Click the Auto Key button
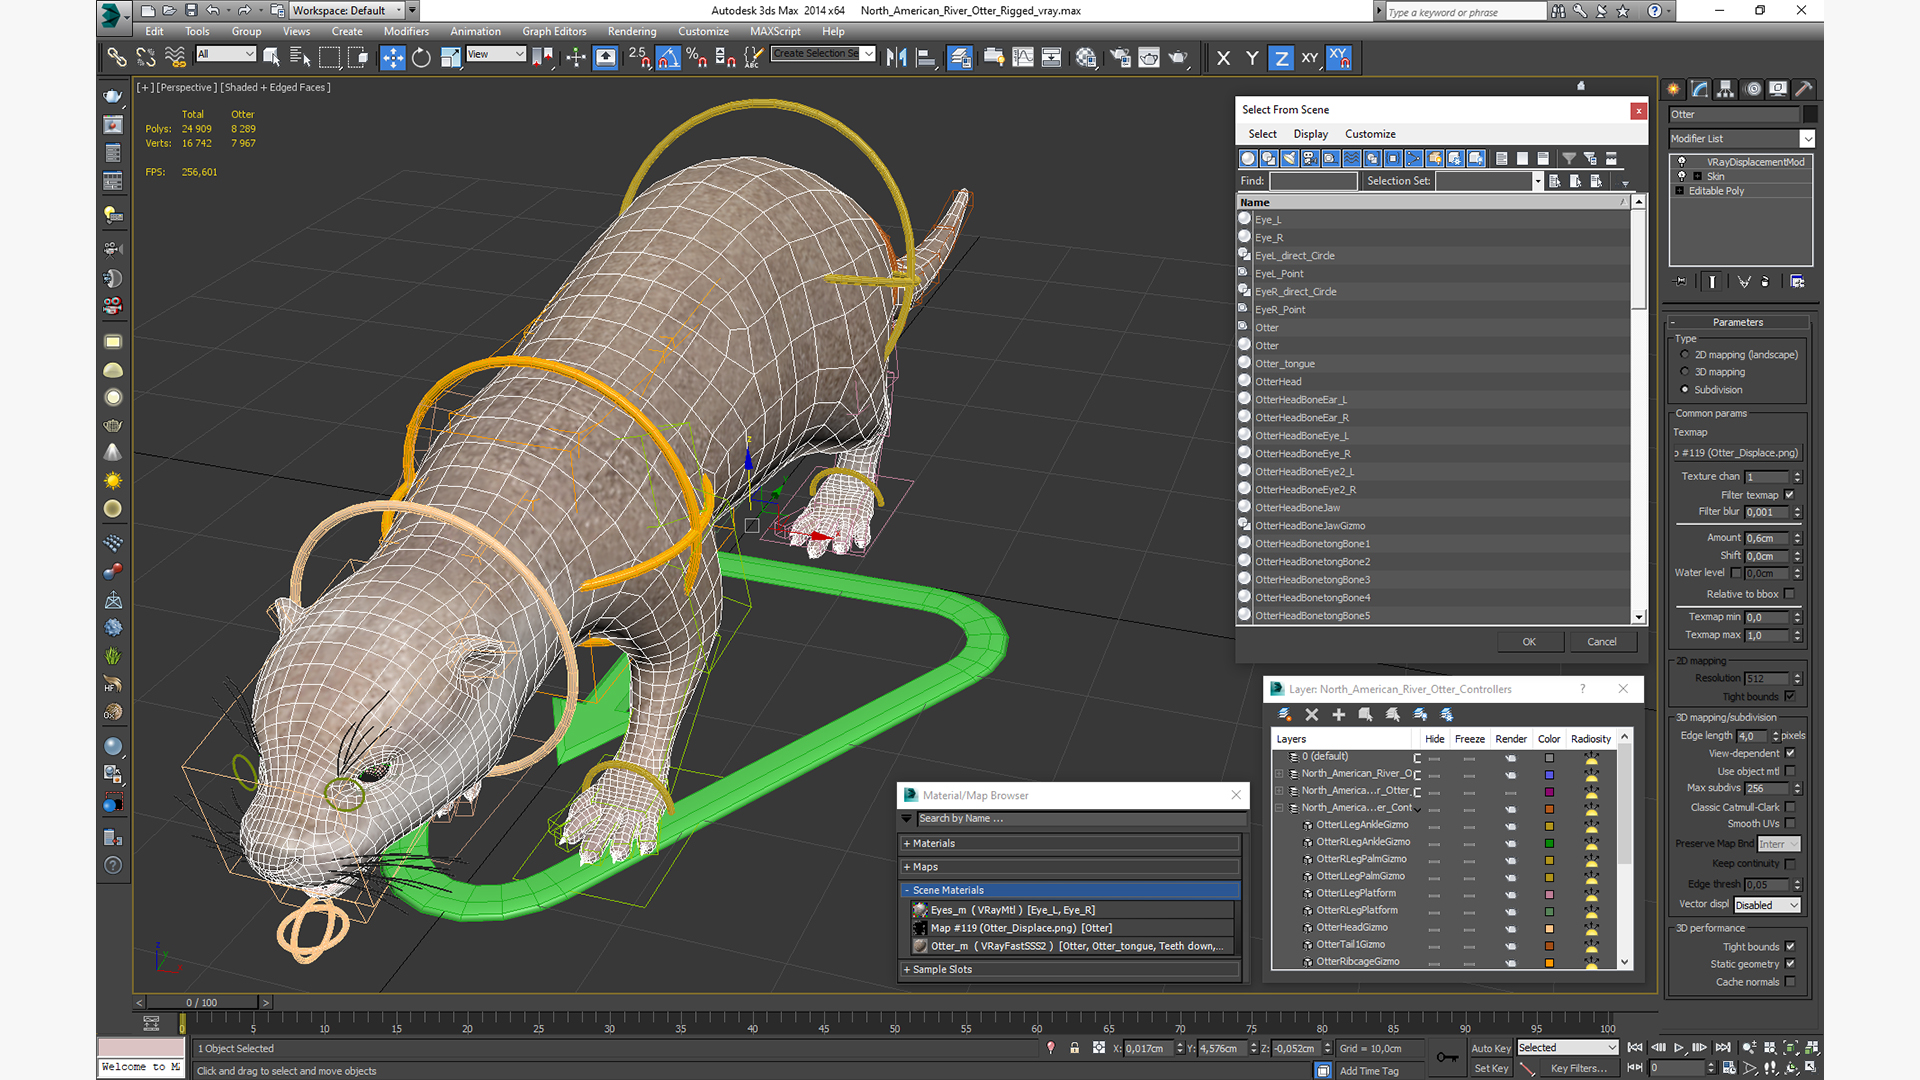Image resolution: width=1920 pixels, height=1080 pixels. [x=1491, y=1049]
